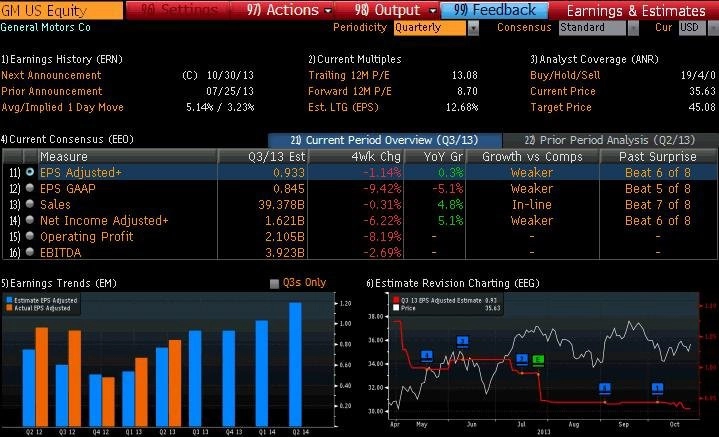Click the tall blue Q2 14 estimate bar
Viewport: 719px width, 437px height.
click(295, 364)
